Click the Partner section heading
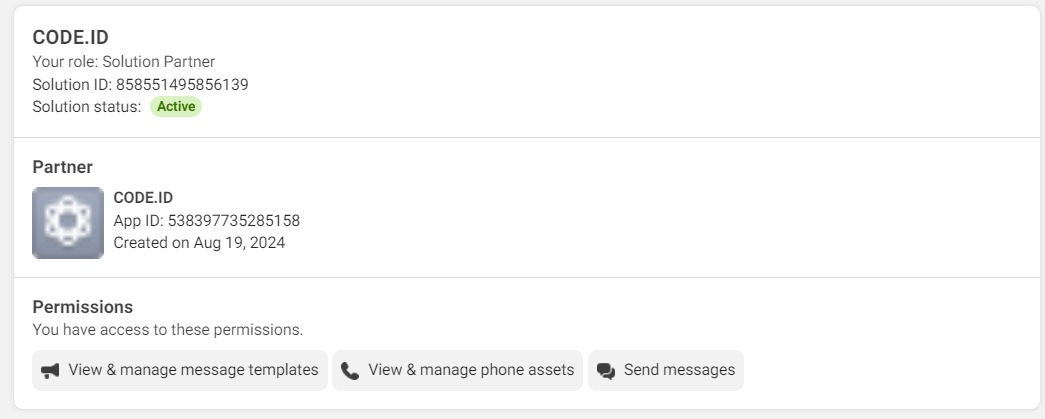Screen dimensions: 1045x419 [x=62, y=167]
